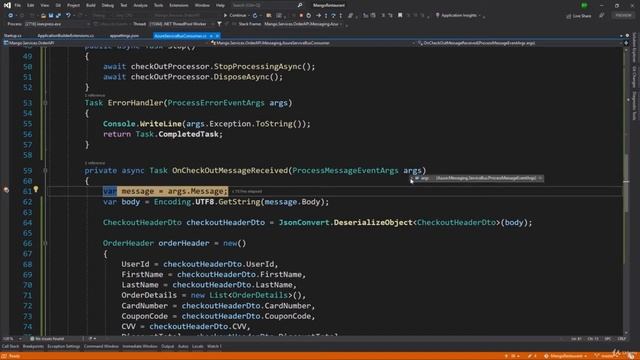Click the Preview button at top right
The height and width of the screenshot is (360, 640).
tap(623, 15)
